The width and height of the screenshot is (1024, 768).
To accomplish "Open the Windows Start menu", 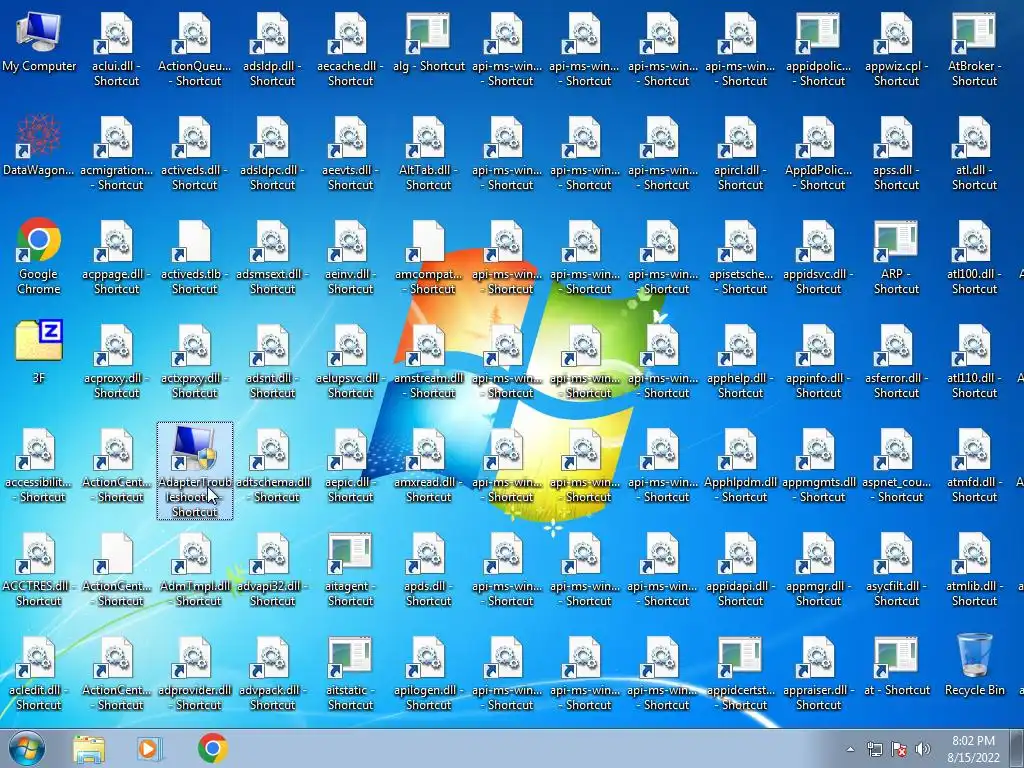I will 26,748.
